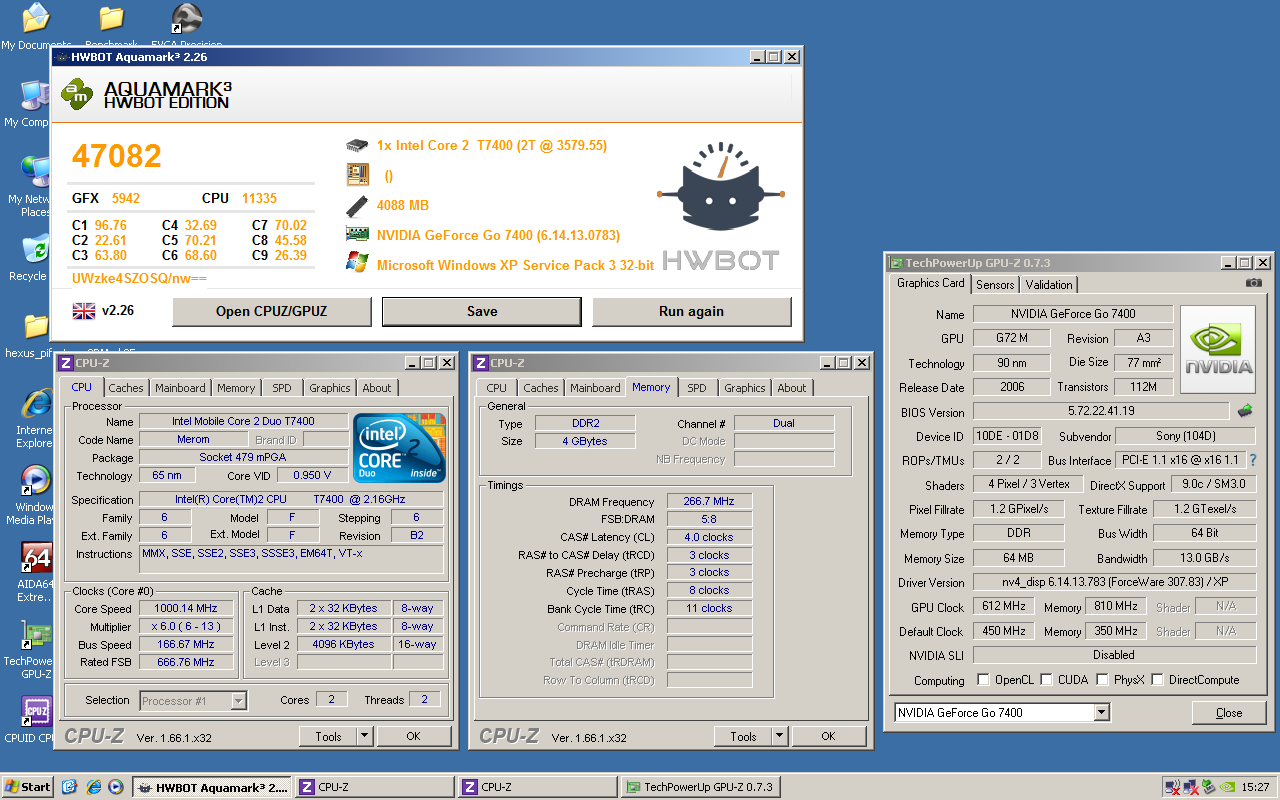Click Show Desktop in Quick Launch

pos(69,787)
